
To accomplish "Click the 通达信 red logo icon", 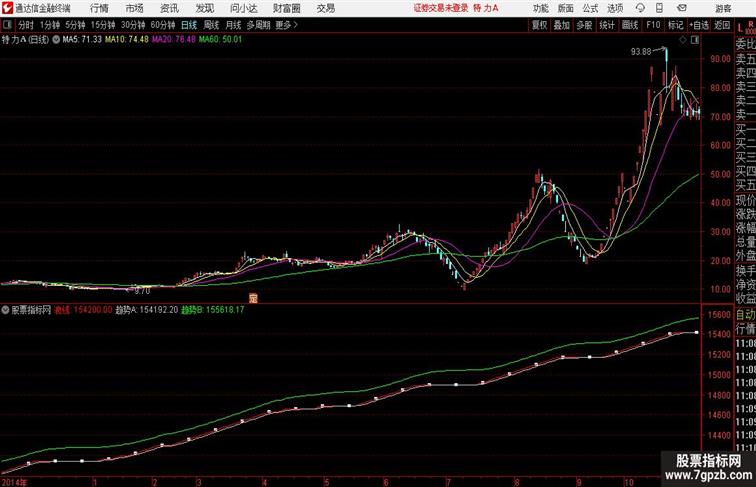I will click(x=7, y=8).
